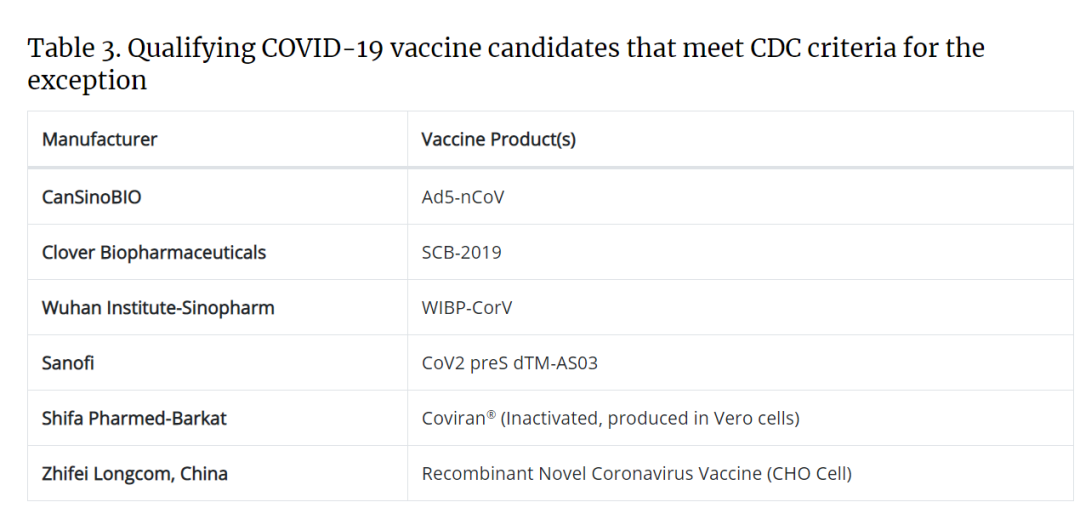Click the registered trademark symbol after Coviran

pyautogui.click(x=491, y=415)
